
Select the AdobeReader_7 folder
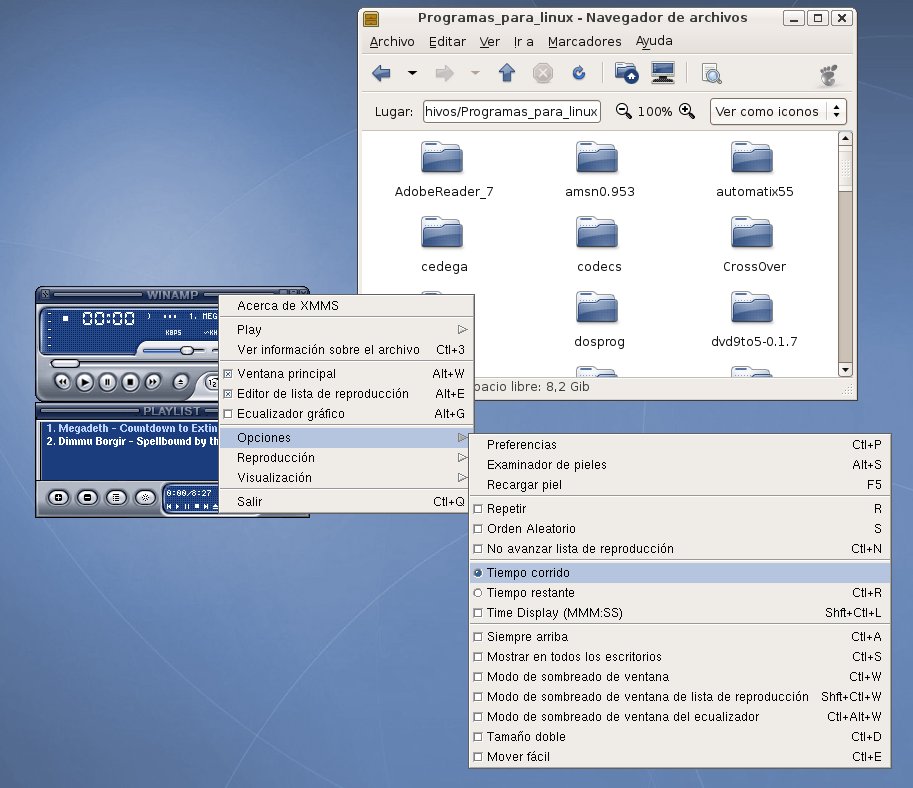[x=444, y=169]
